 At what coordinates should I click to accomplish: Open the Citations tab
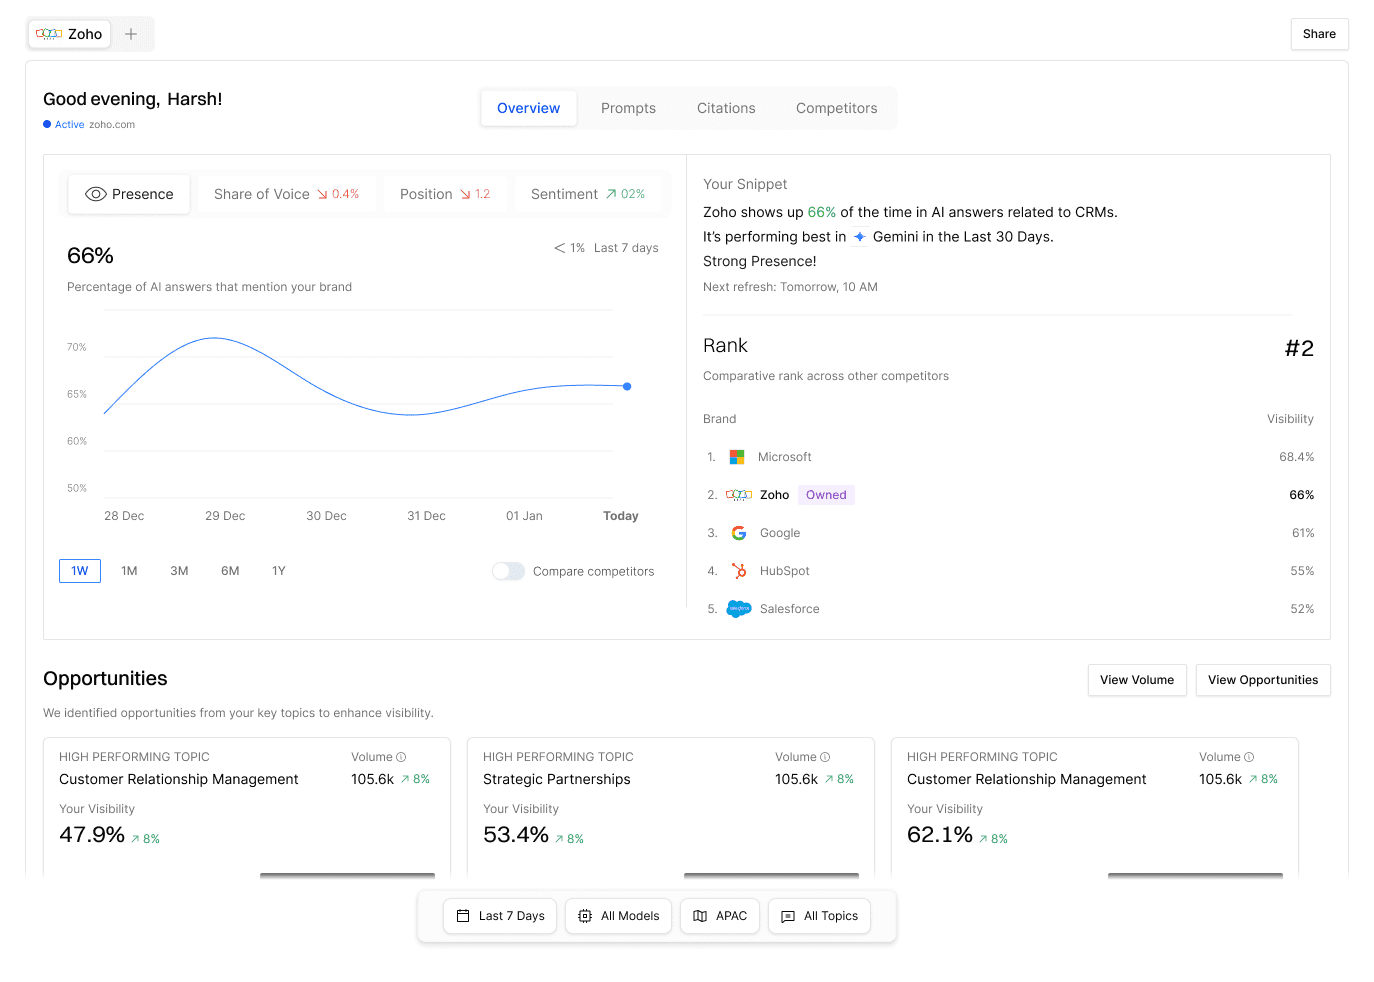coord(726,108)
